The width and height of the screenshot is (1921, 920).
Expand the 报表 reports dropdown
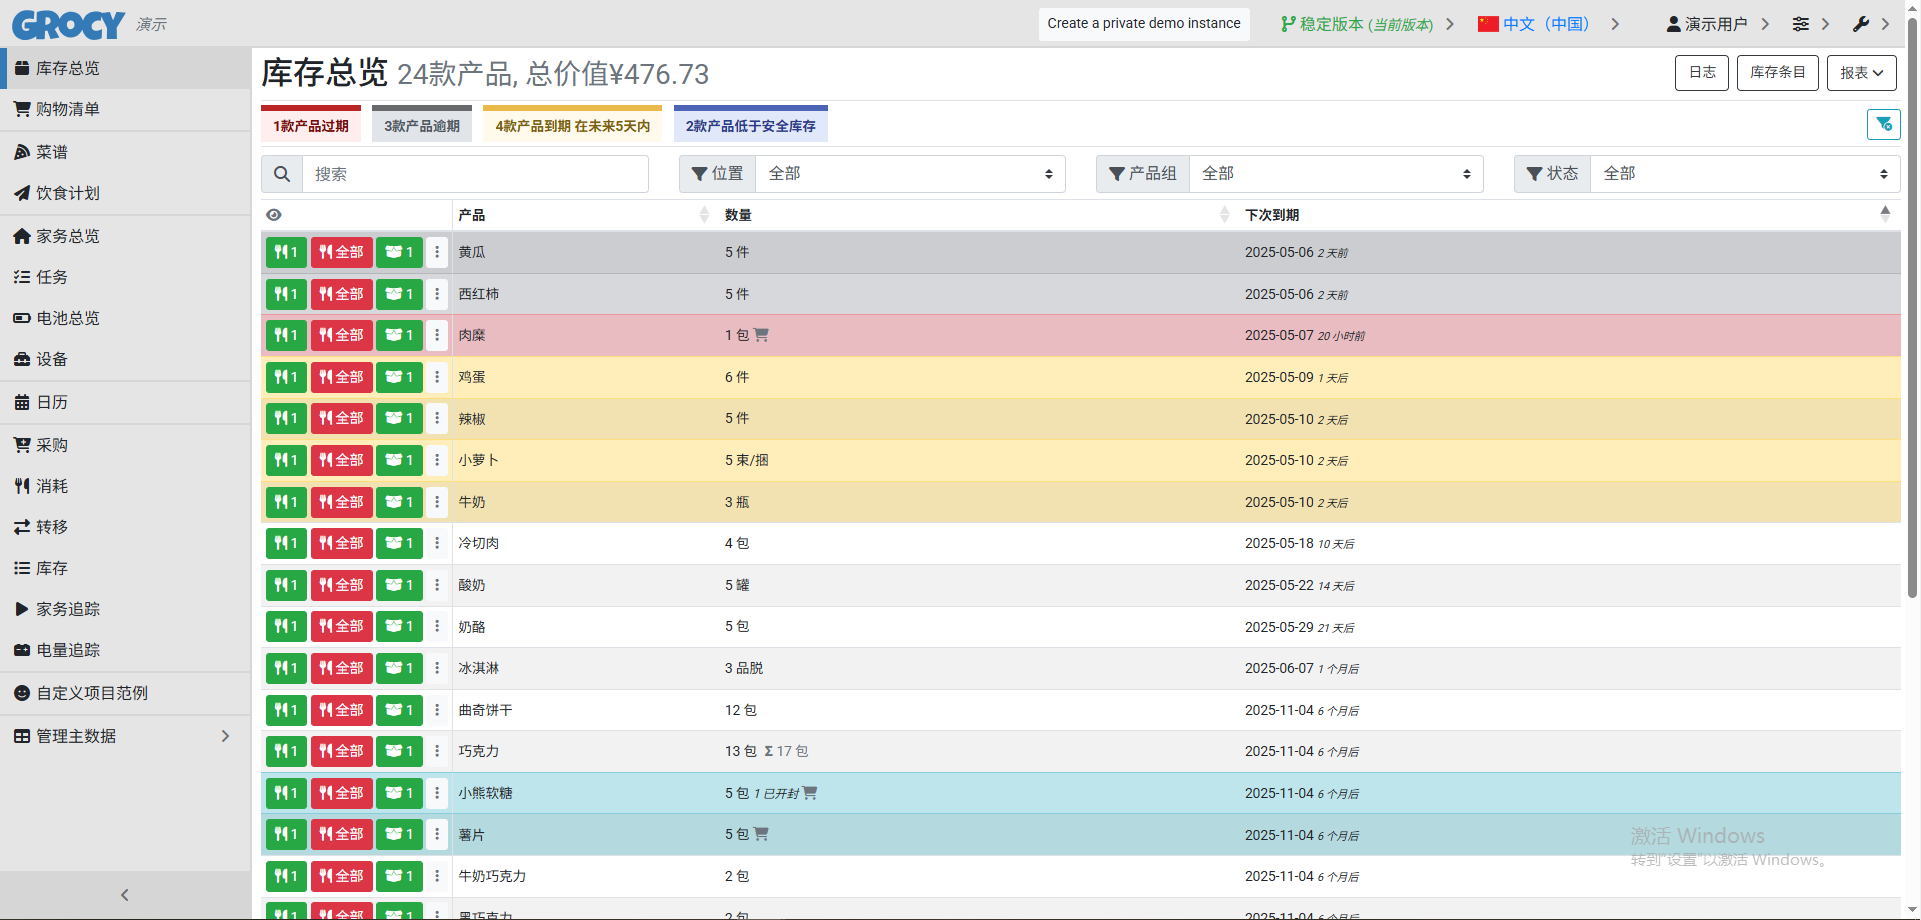click(x=1861, y=73)
